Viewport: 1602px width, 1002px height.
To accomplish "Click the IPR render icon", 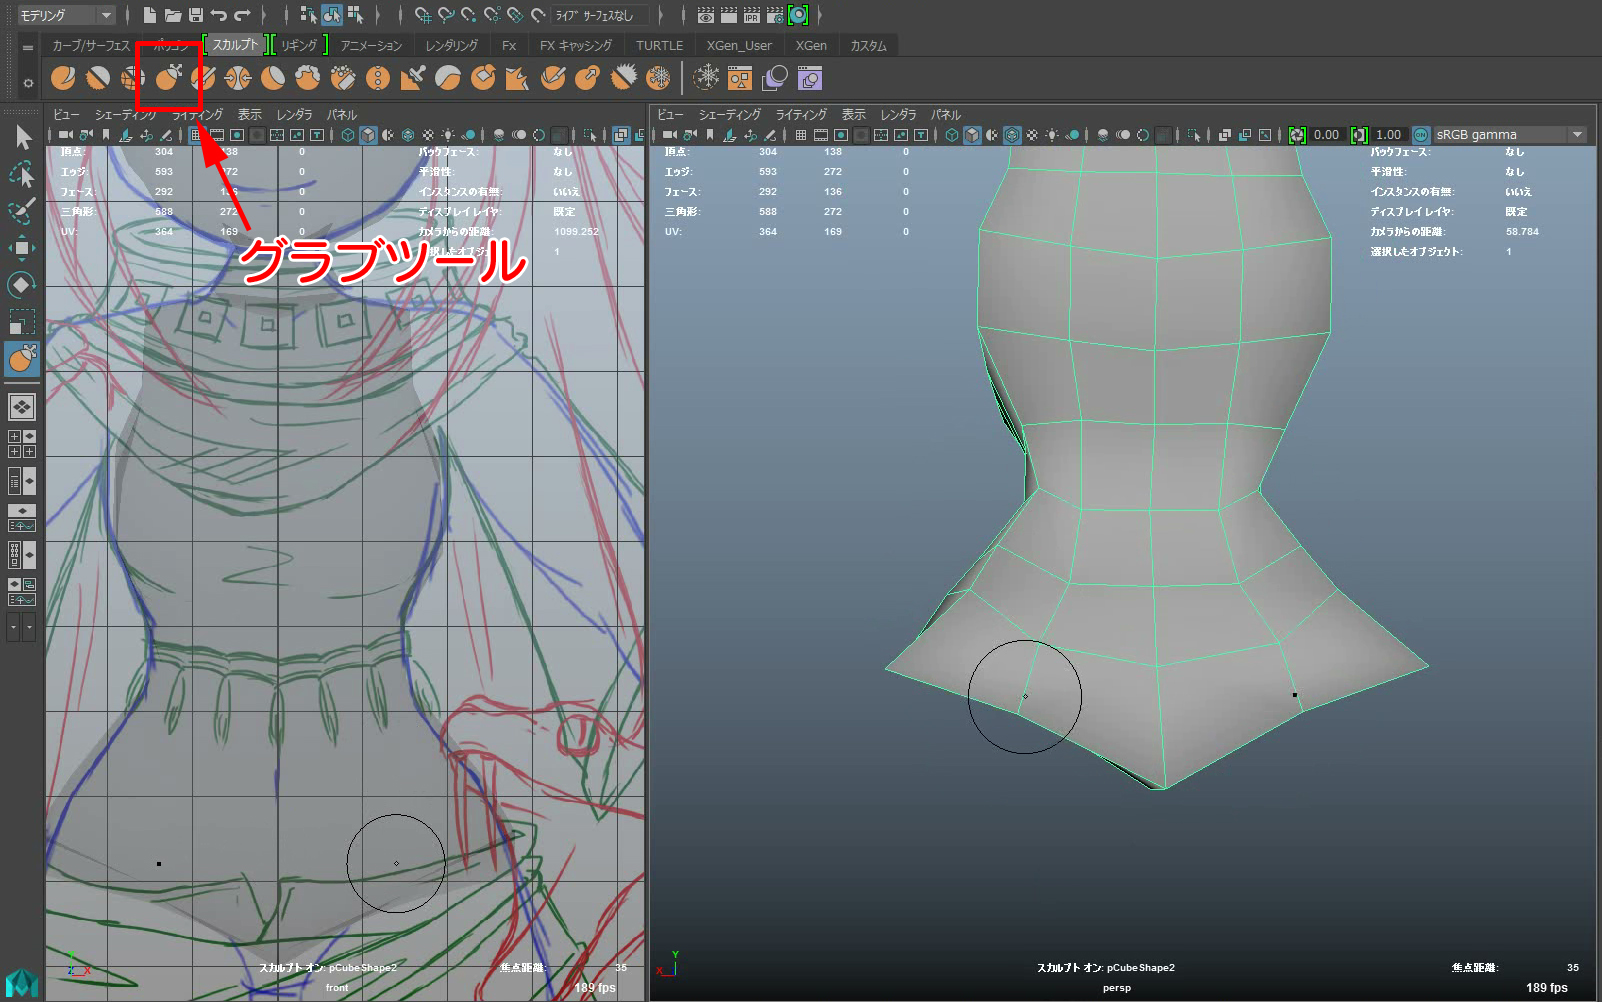I will coord(751,15).
